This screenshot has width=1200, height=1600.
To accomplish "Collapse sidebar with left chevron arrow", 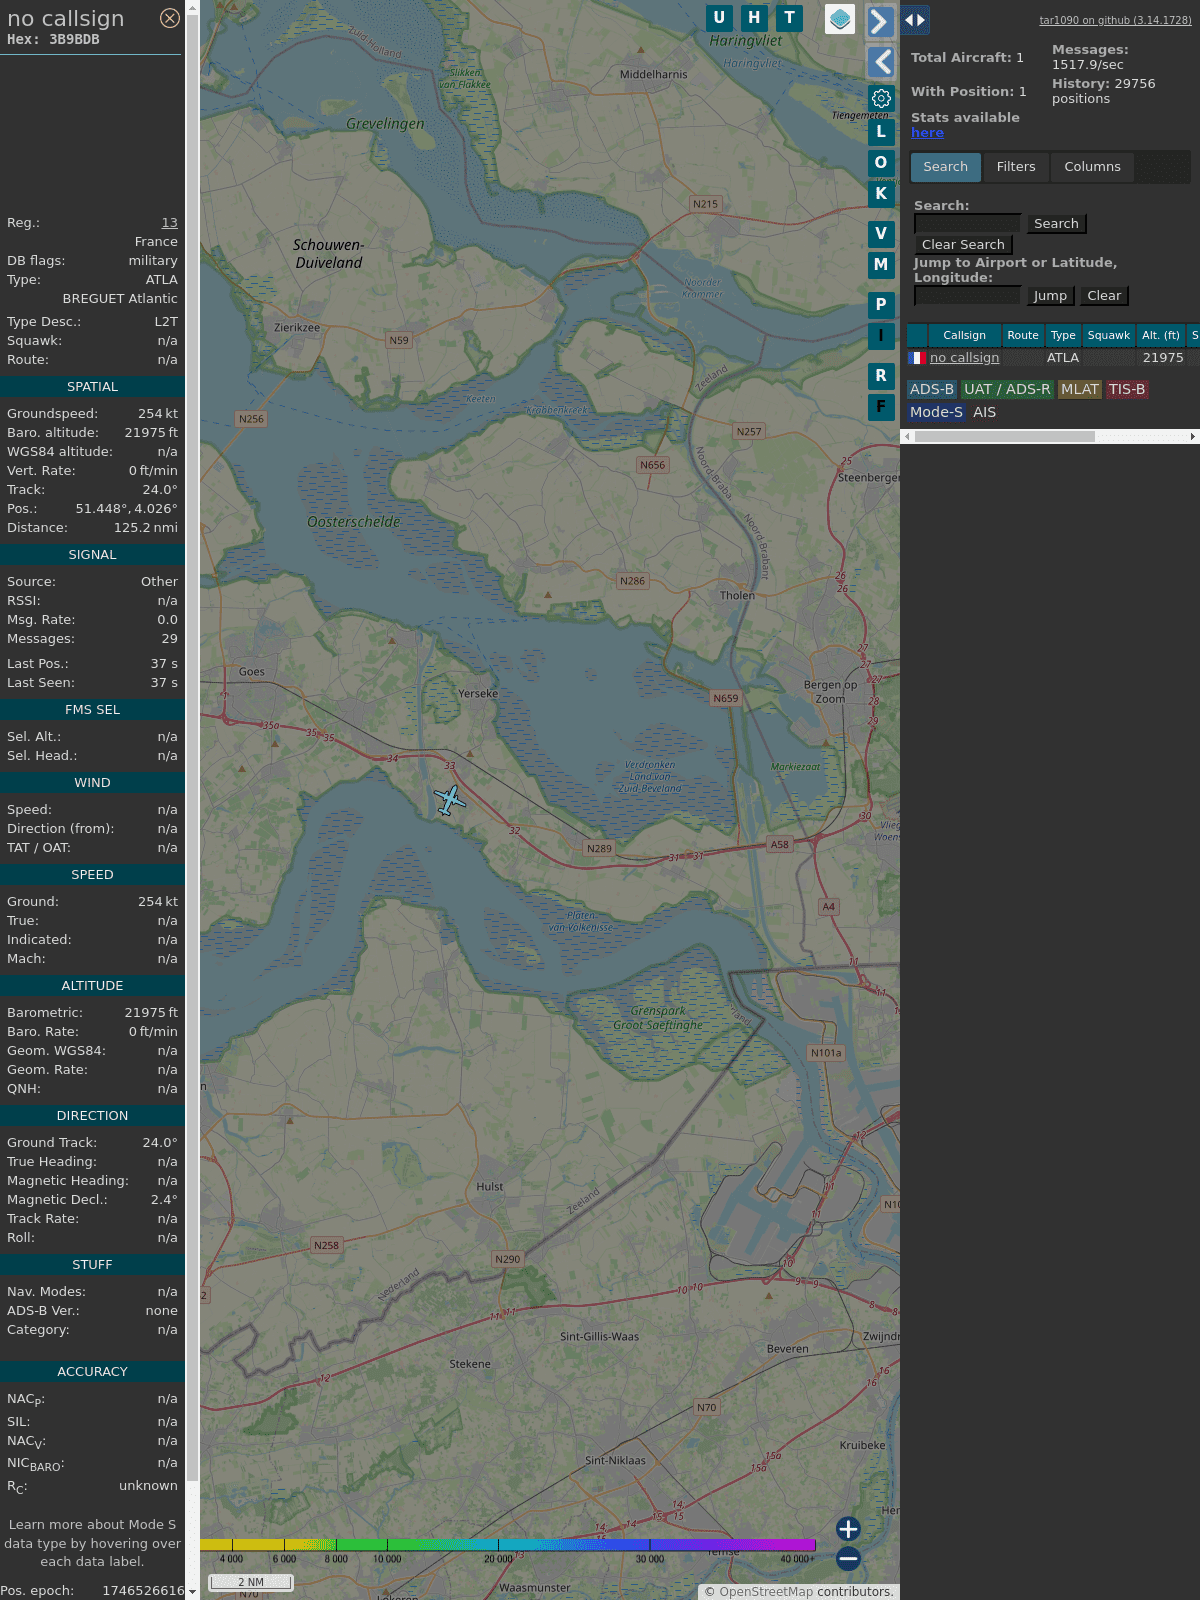I will pos(880,62).
